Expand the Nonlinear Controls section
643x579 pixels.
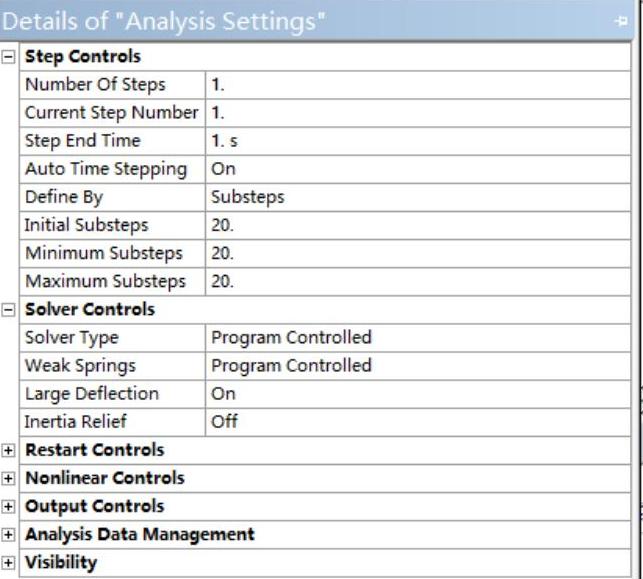[10, 478]
